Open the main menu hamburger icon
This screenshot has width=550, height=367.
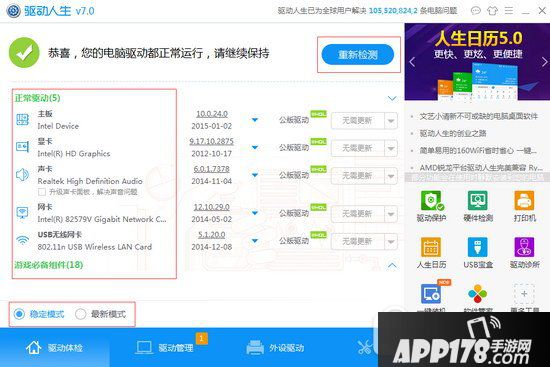(x=509, y=11)
